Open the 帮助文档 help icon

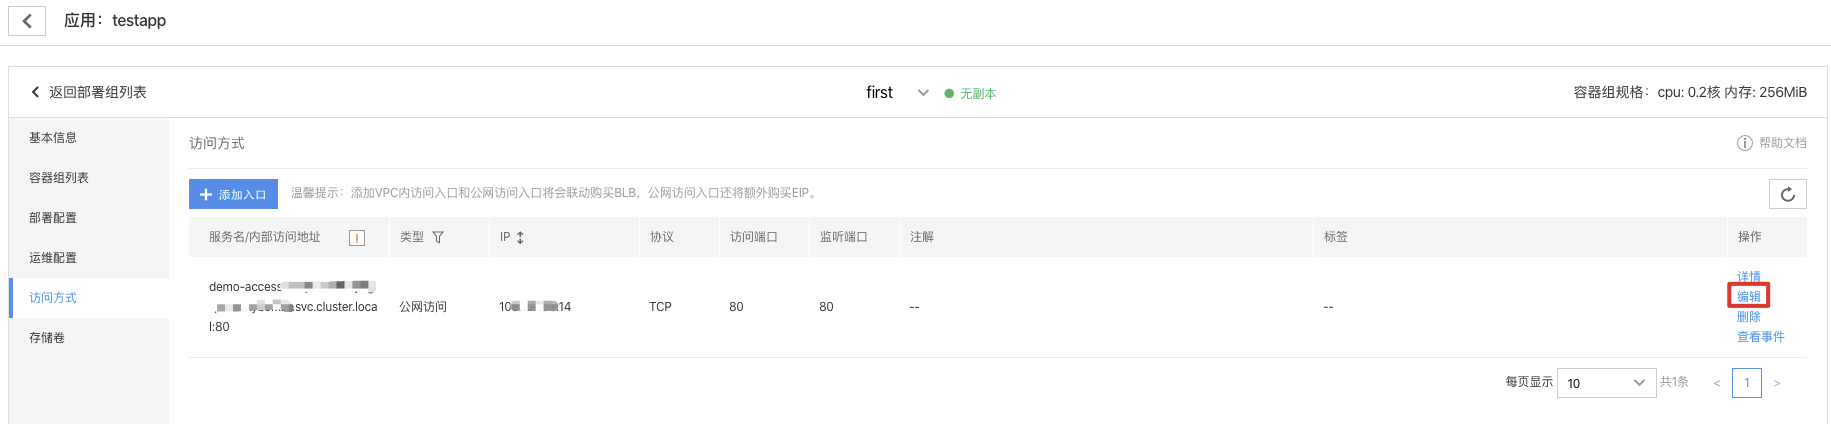[1744, 143]
